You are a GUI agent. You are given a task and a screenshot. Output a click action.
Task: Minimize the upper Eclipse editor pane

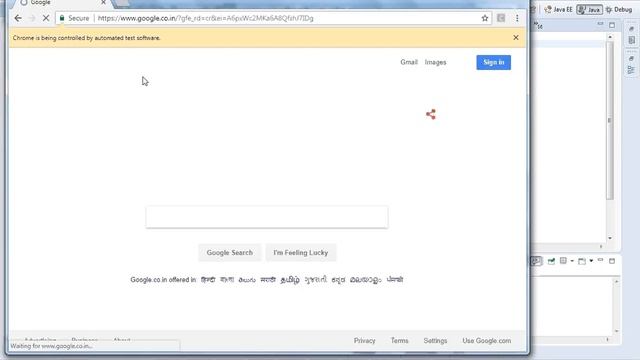click(x=600, y=24)
